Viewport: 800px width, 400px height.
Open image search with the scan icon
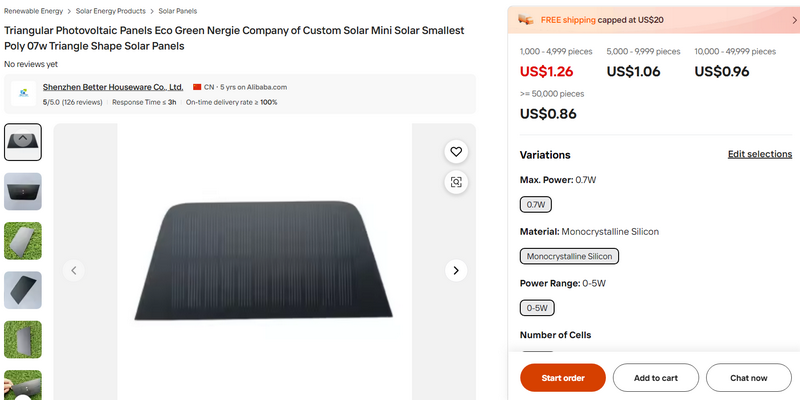coord(456,182)
